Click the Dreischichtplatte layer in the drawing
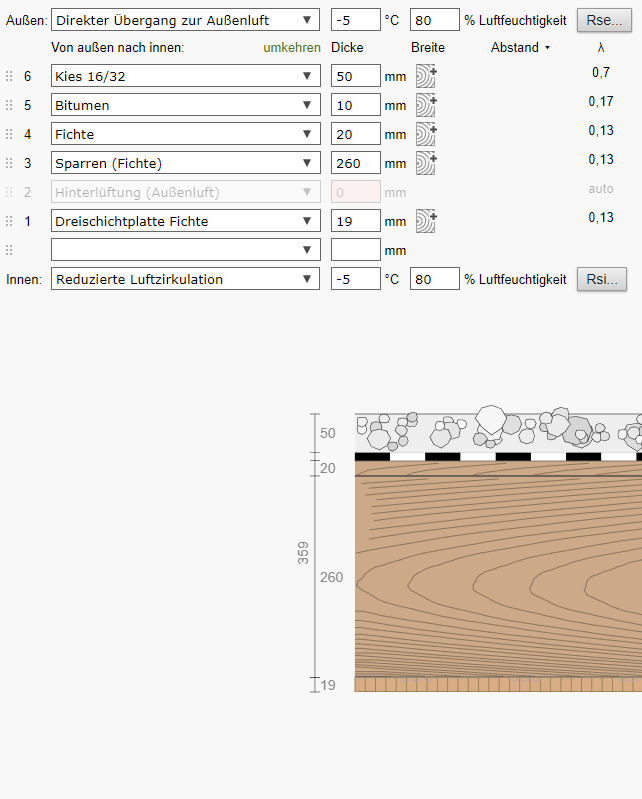 (x=498, y=684)
